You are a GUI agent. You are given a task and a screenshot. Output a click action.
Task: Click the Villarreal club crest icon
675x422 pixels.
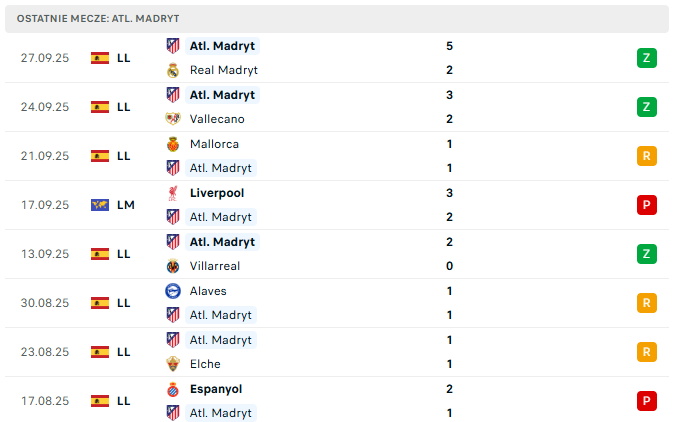click(173, 266)
